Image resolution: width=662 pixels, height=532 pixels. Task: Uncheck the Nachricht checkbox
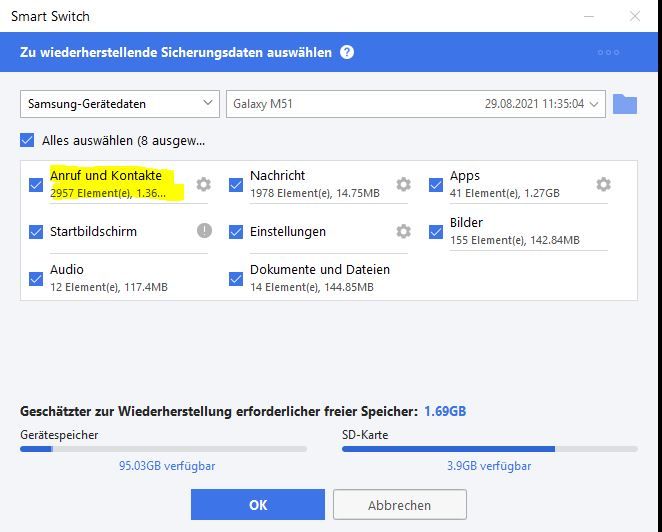click(236, 185)
